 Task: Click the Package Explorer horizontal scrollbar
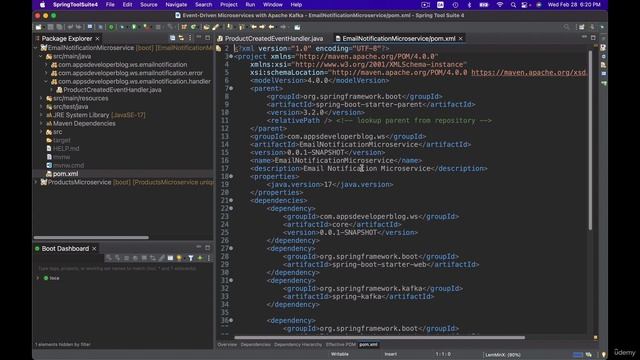click(91, 237)
